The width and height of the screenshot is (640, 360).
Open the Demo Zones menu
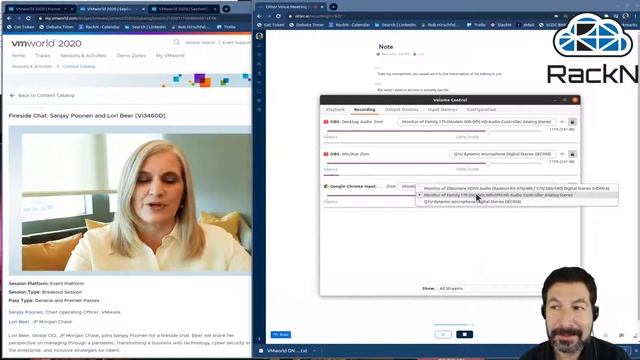pos(131,56)
